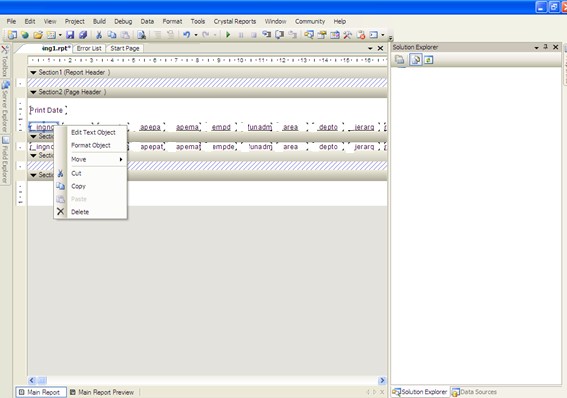Click the Delete X icon in the context menu
Image resolution: width=567 pixels, height=398 pixels.
pyautogui.click(x=60, y=212)
